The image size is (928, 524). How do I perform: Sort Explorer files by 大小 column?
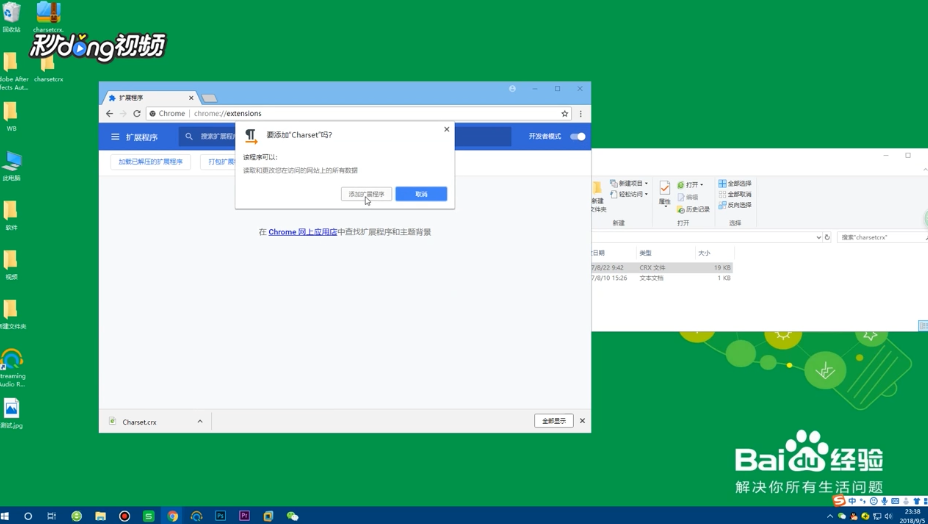(714, 253)
